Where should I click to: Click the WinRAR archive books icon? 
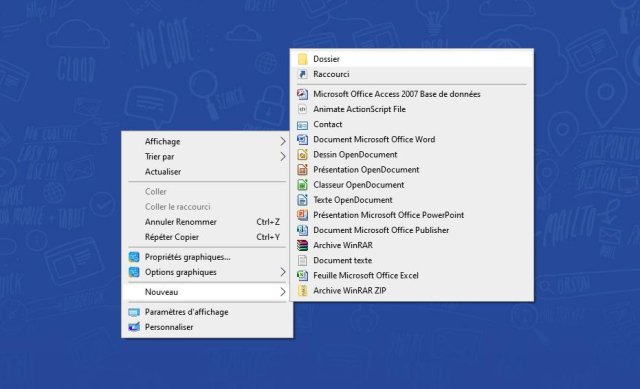302,245
